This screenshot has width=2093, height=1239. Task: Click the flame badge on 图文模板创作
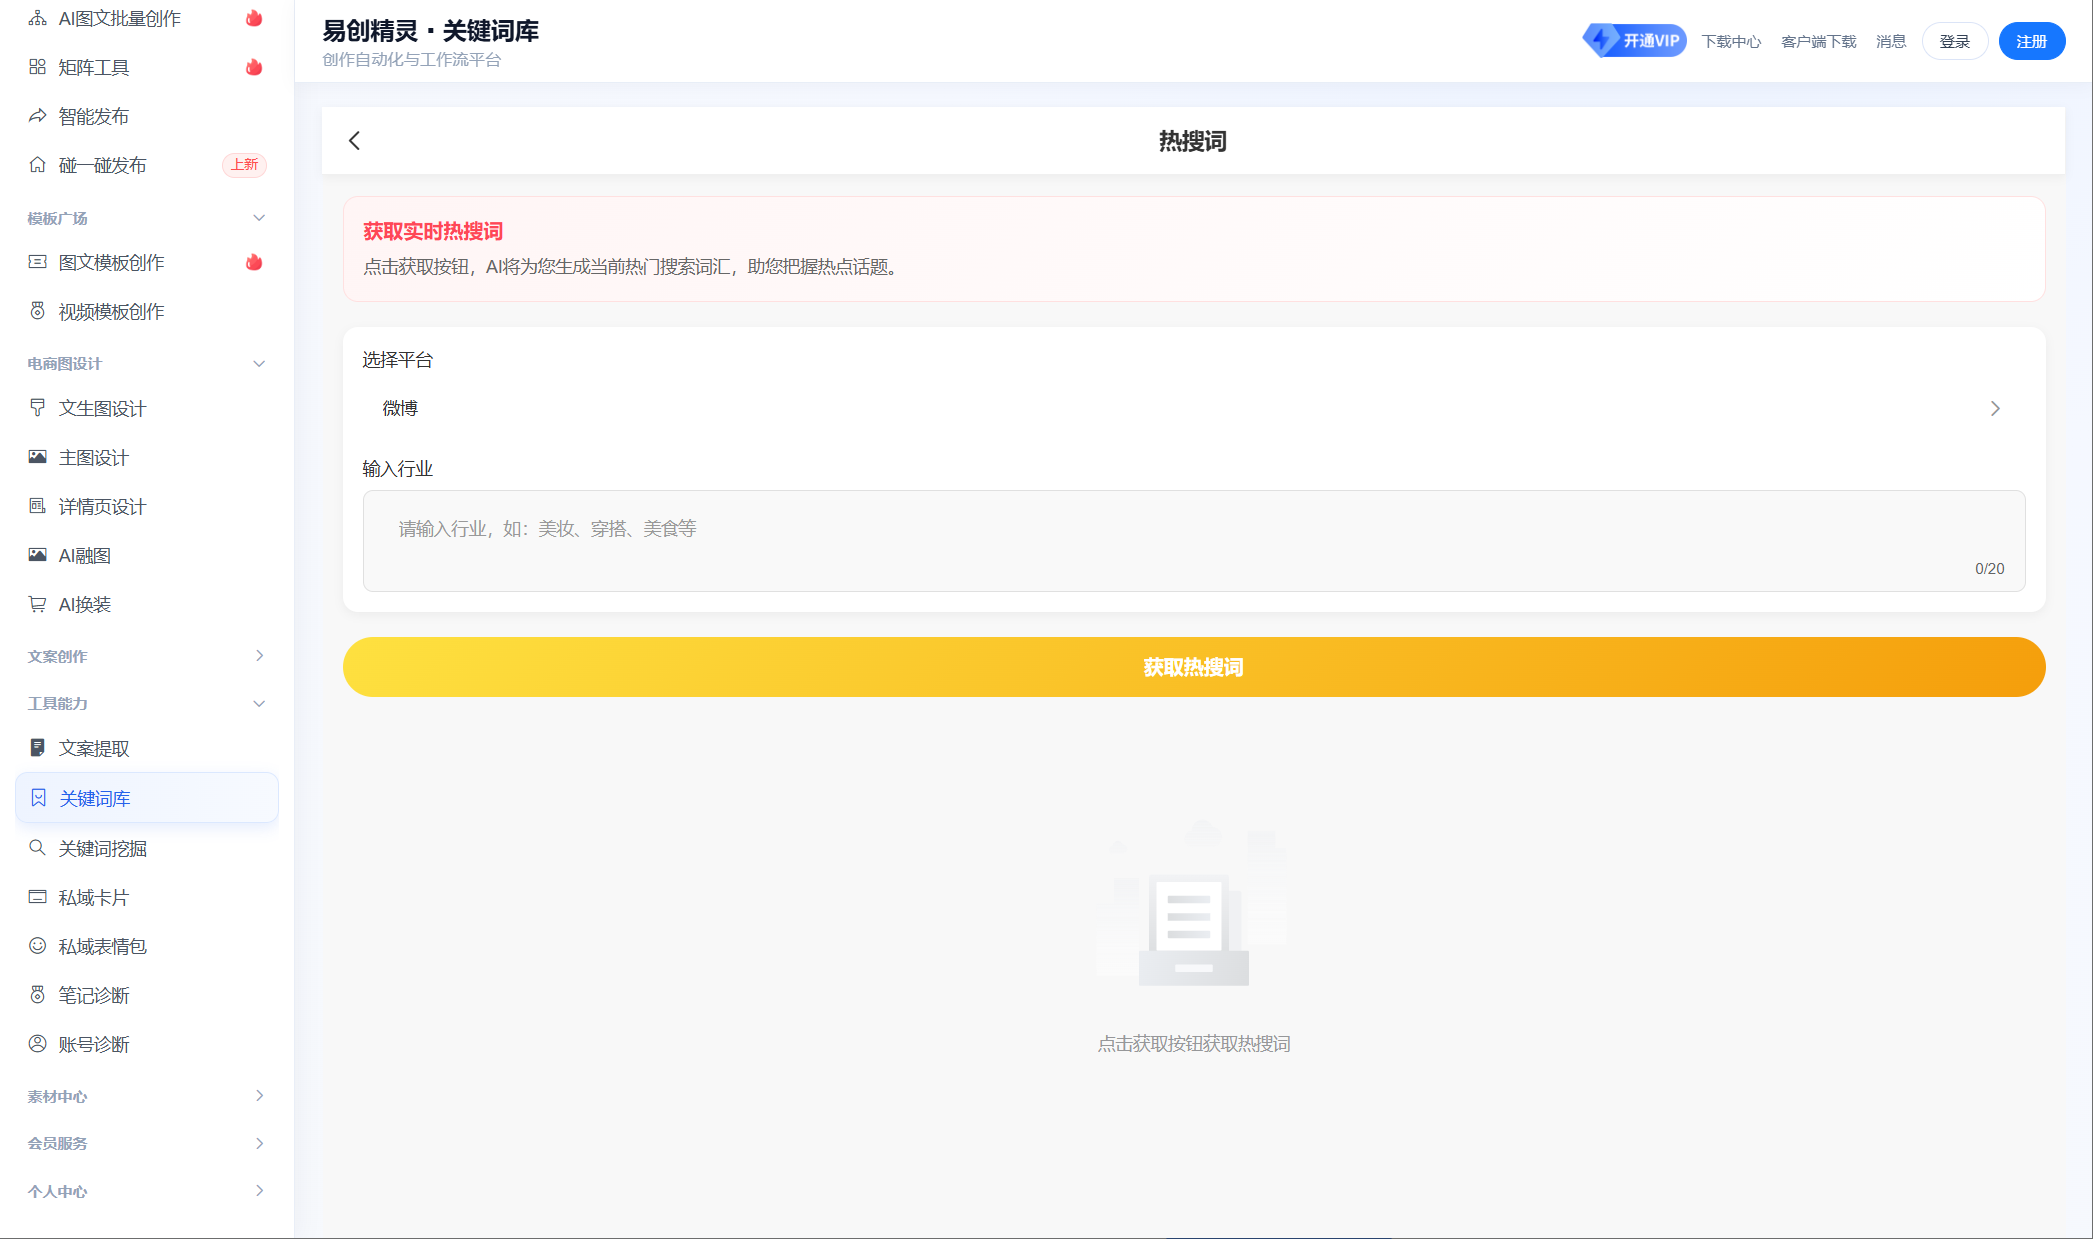click(x=254, y=262)
